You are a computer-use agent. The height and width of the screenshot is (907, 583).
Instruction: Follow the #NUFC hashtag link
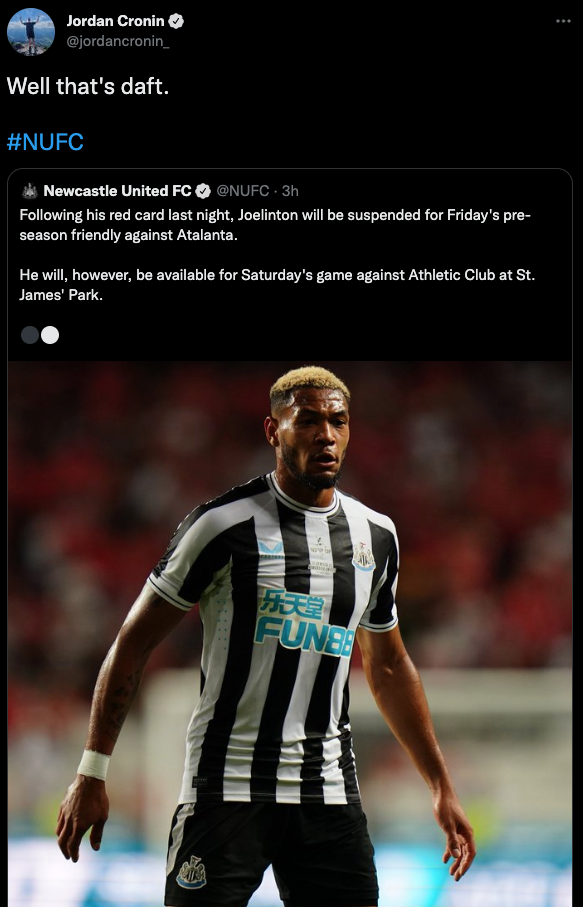(x=45, y=142)
